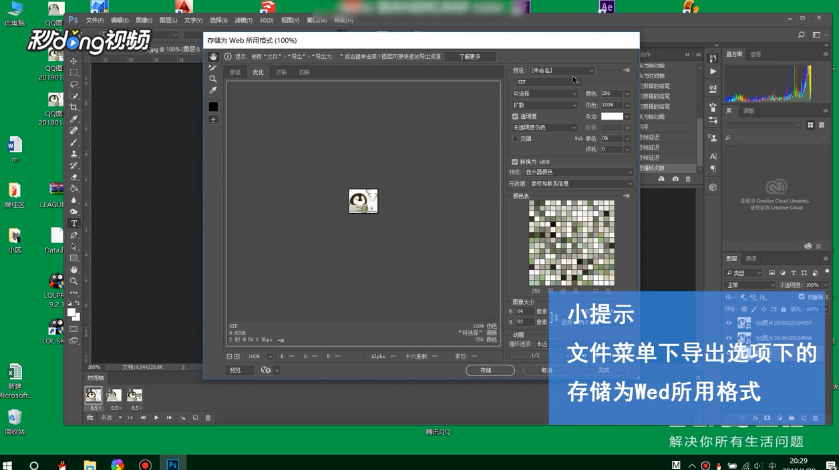
Task: Click the Photoshop icon in Windows taskbar
Action: click(172, 465)
